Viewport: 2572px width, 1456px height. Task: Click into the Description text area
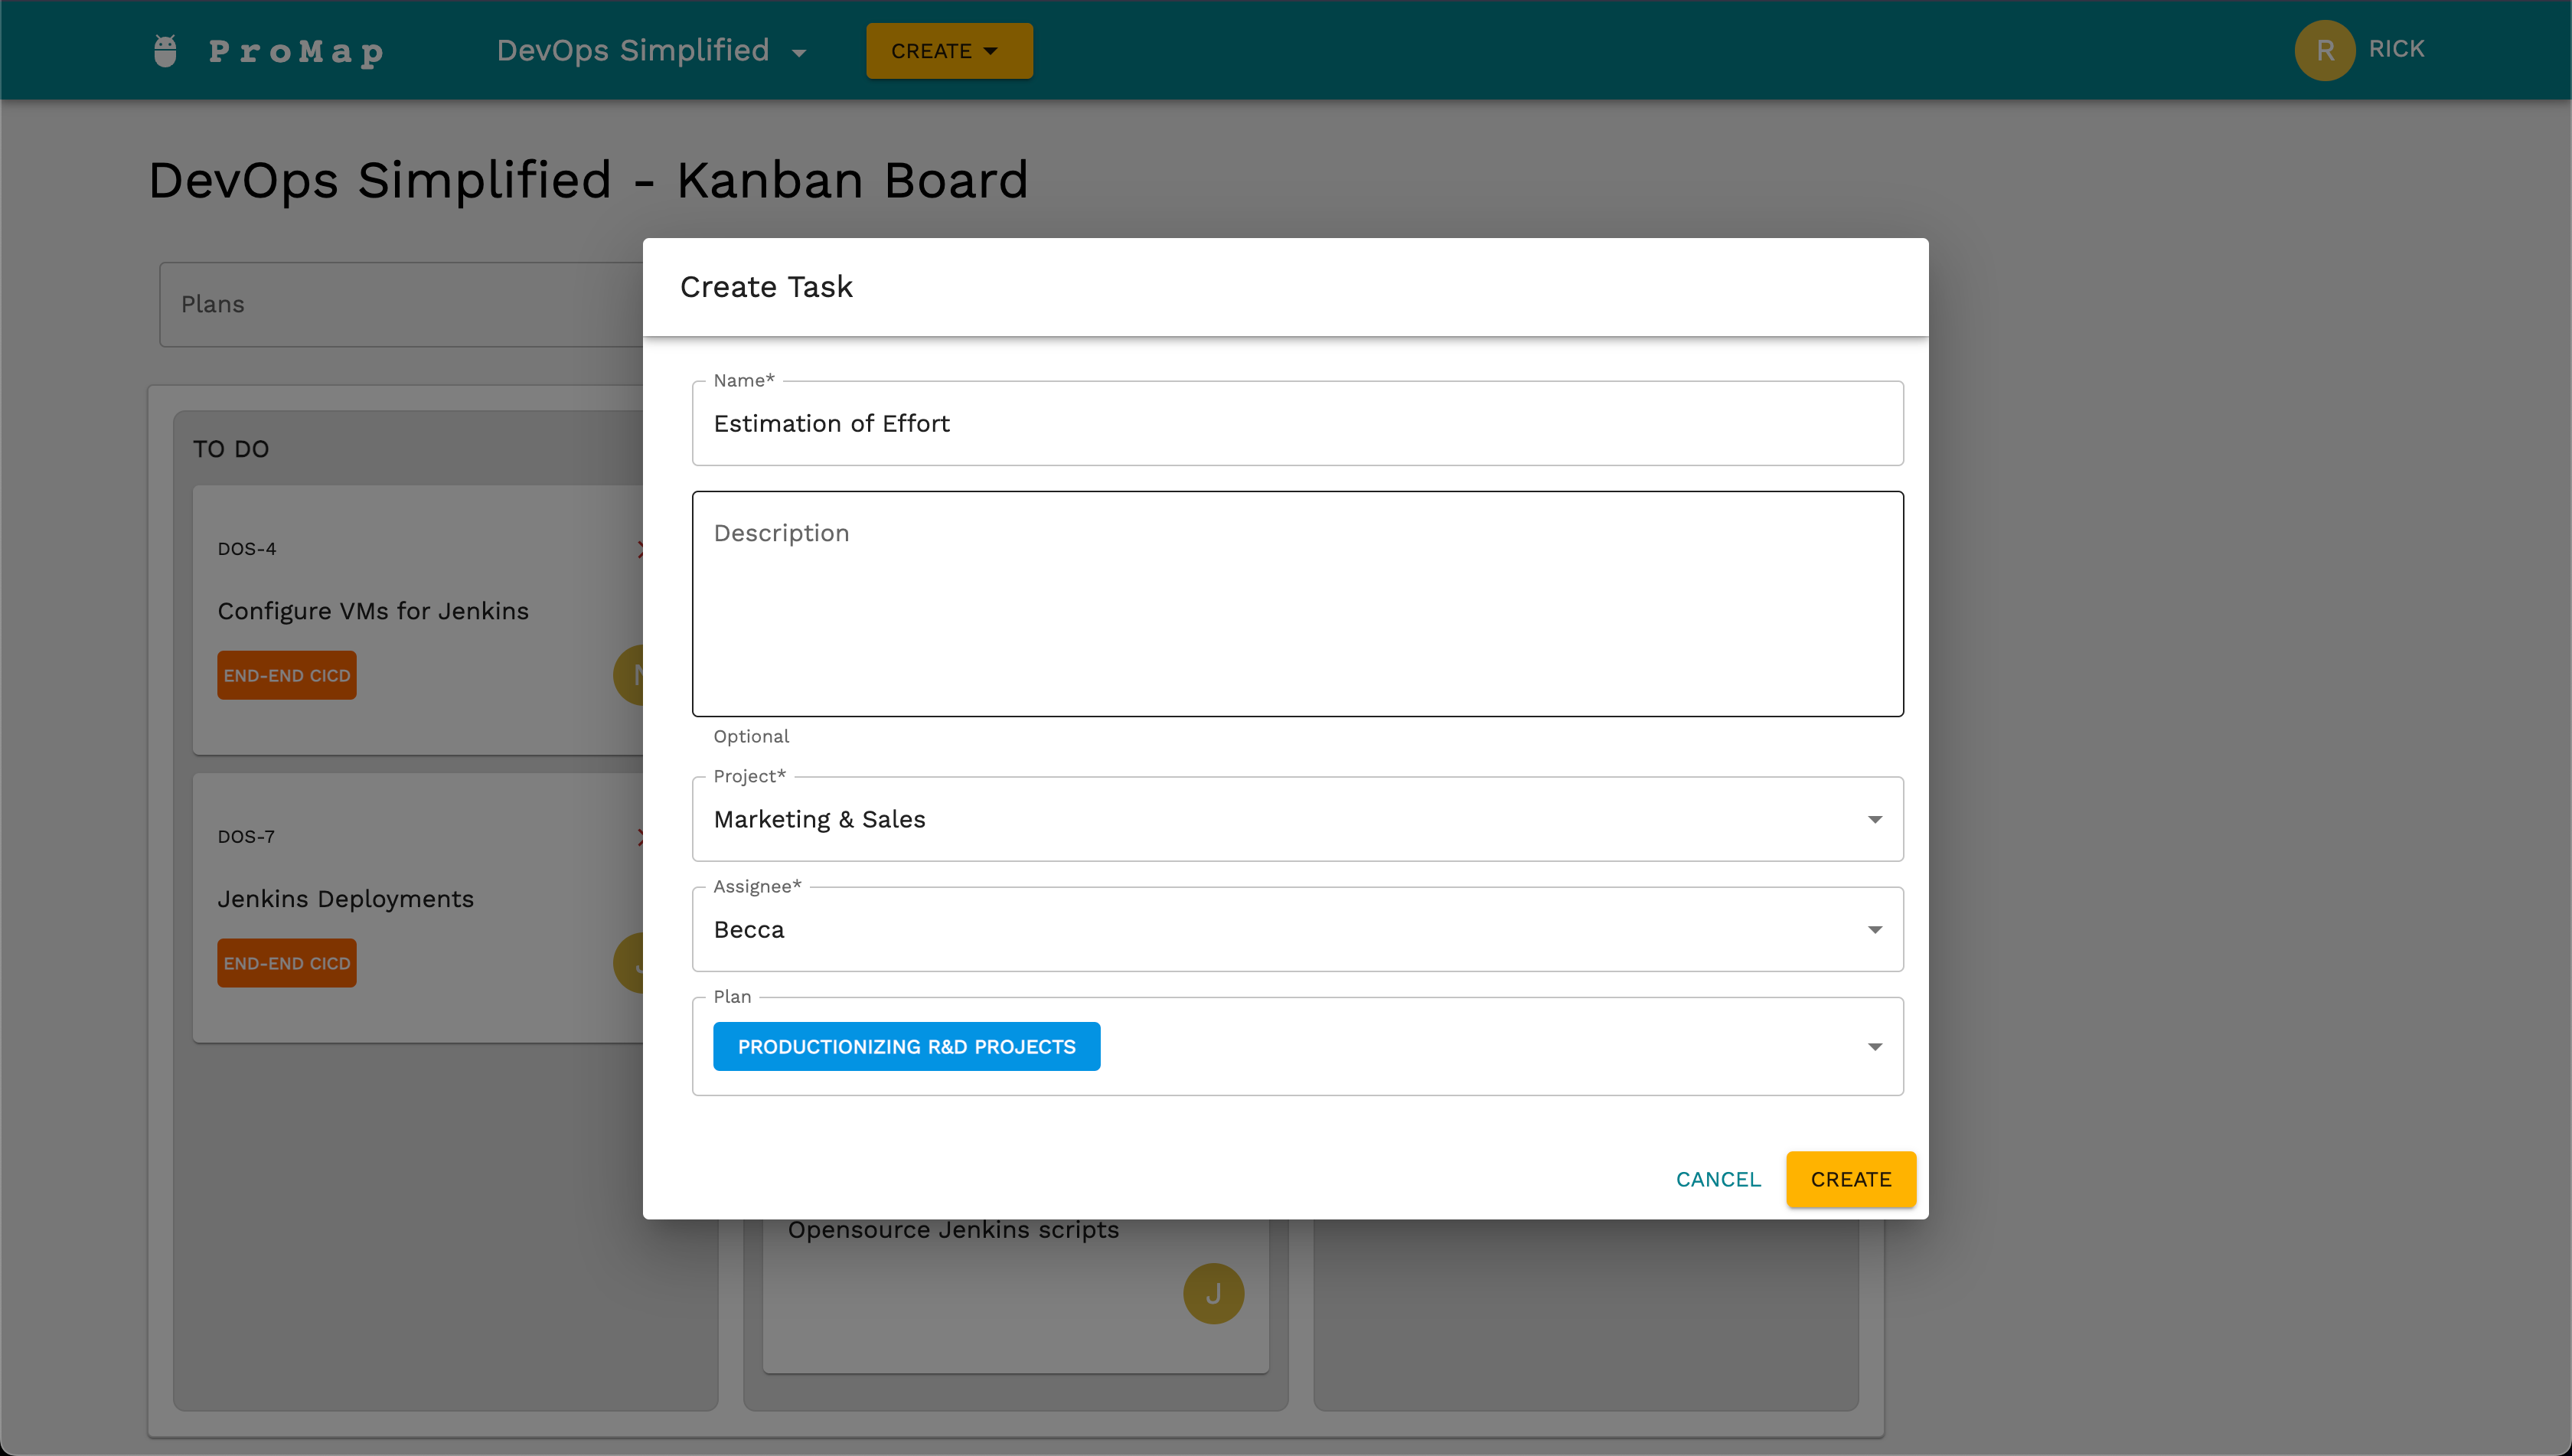(x=1297, y=604)
